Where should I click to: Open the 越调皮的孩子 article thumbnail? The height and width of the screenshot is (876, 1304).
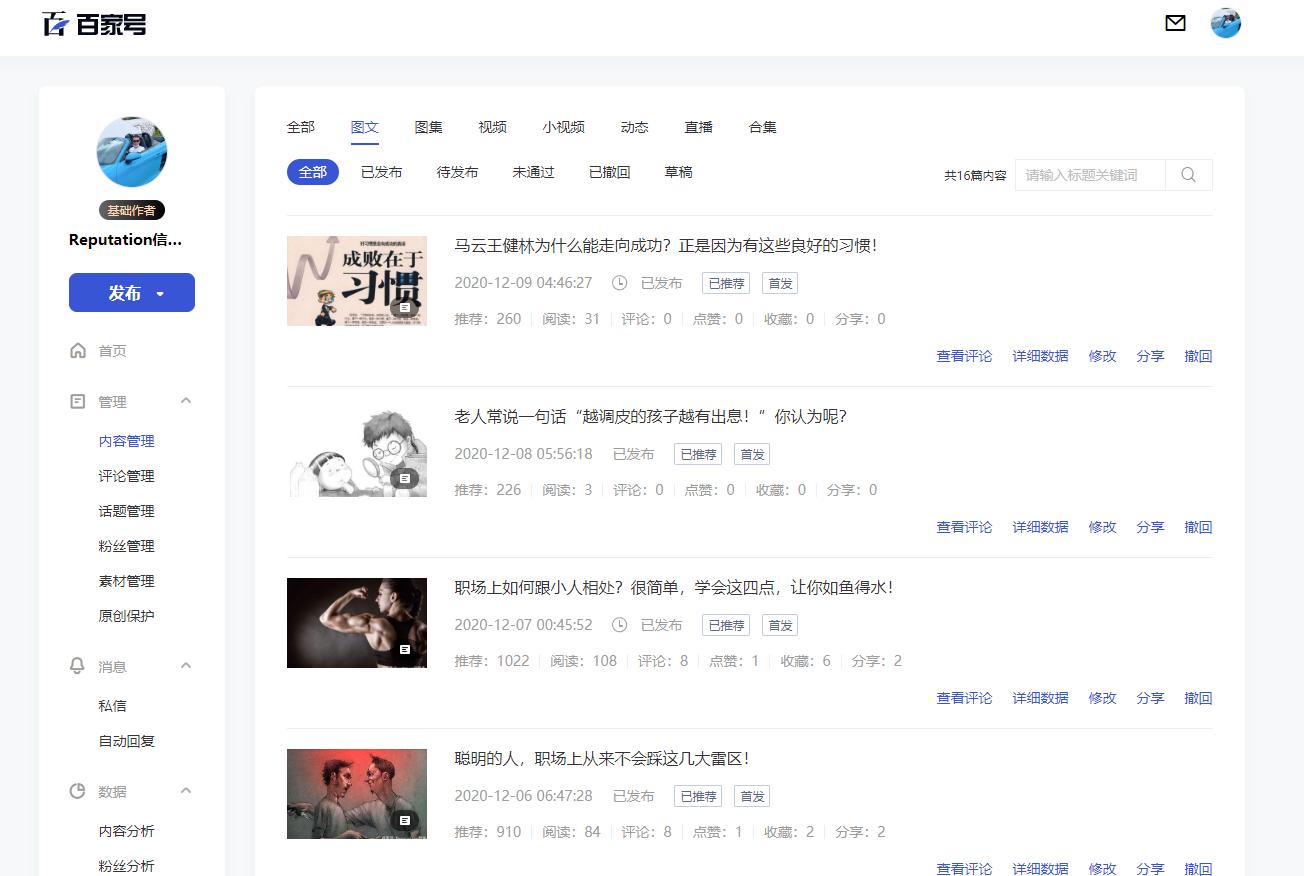point(357,452)
